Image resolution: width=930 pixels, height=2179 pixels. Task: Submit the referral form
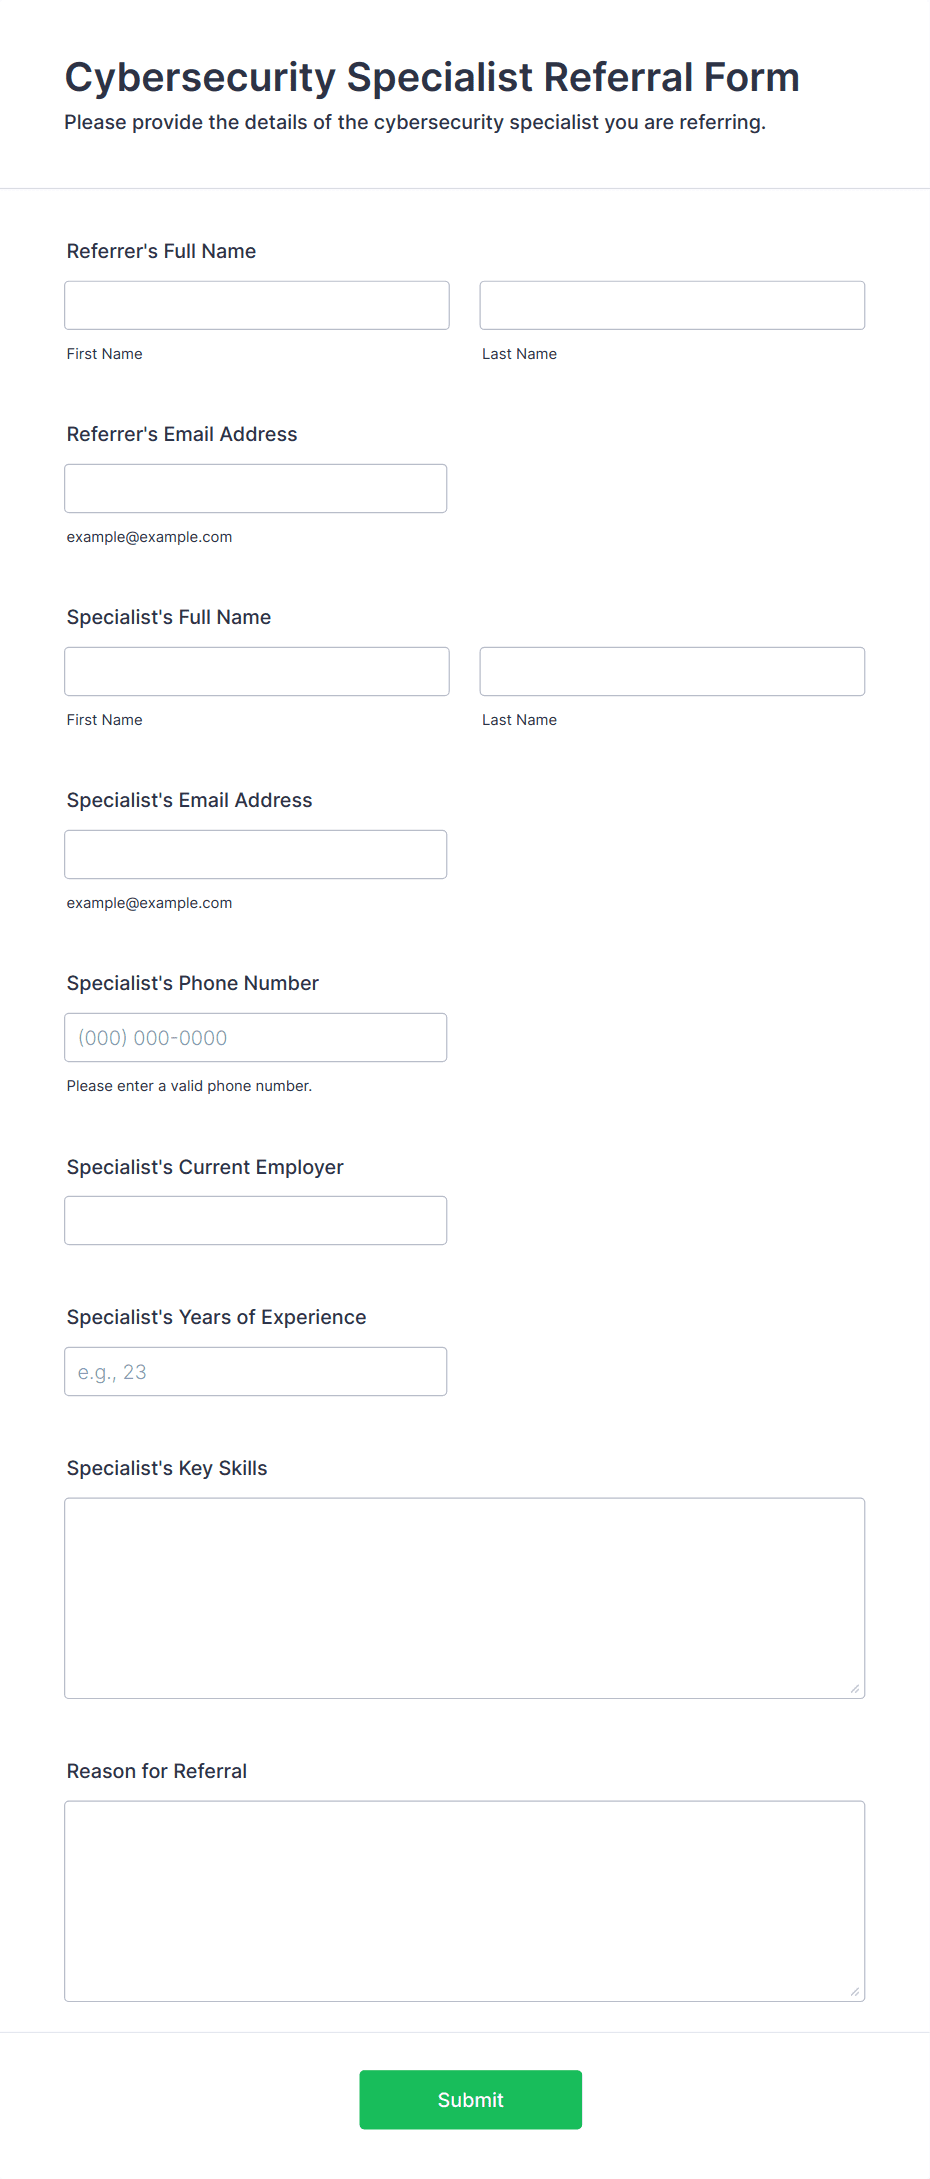pos(471,2099)
